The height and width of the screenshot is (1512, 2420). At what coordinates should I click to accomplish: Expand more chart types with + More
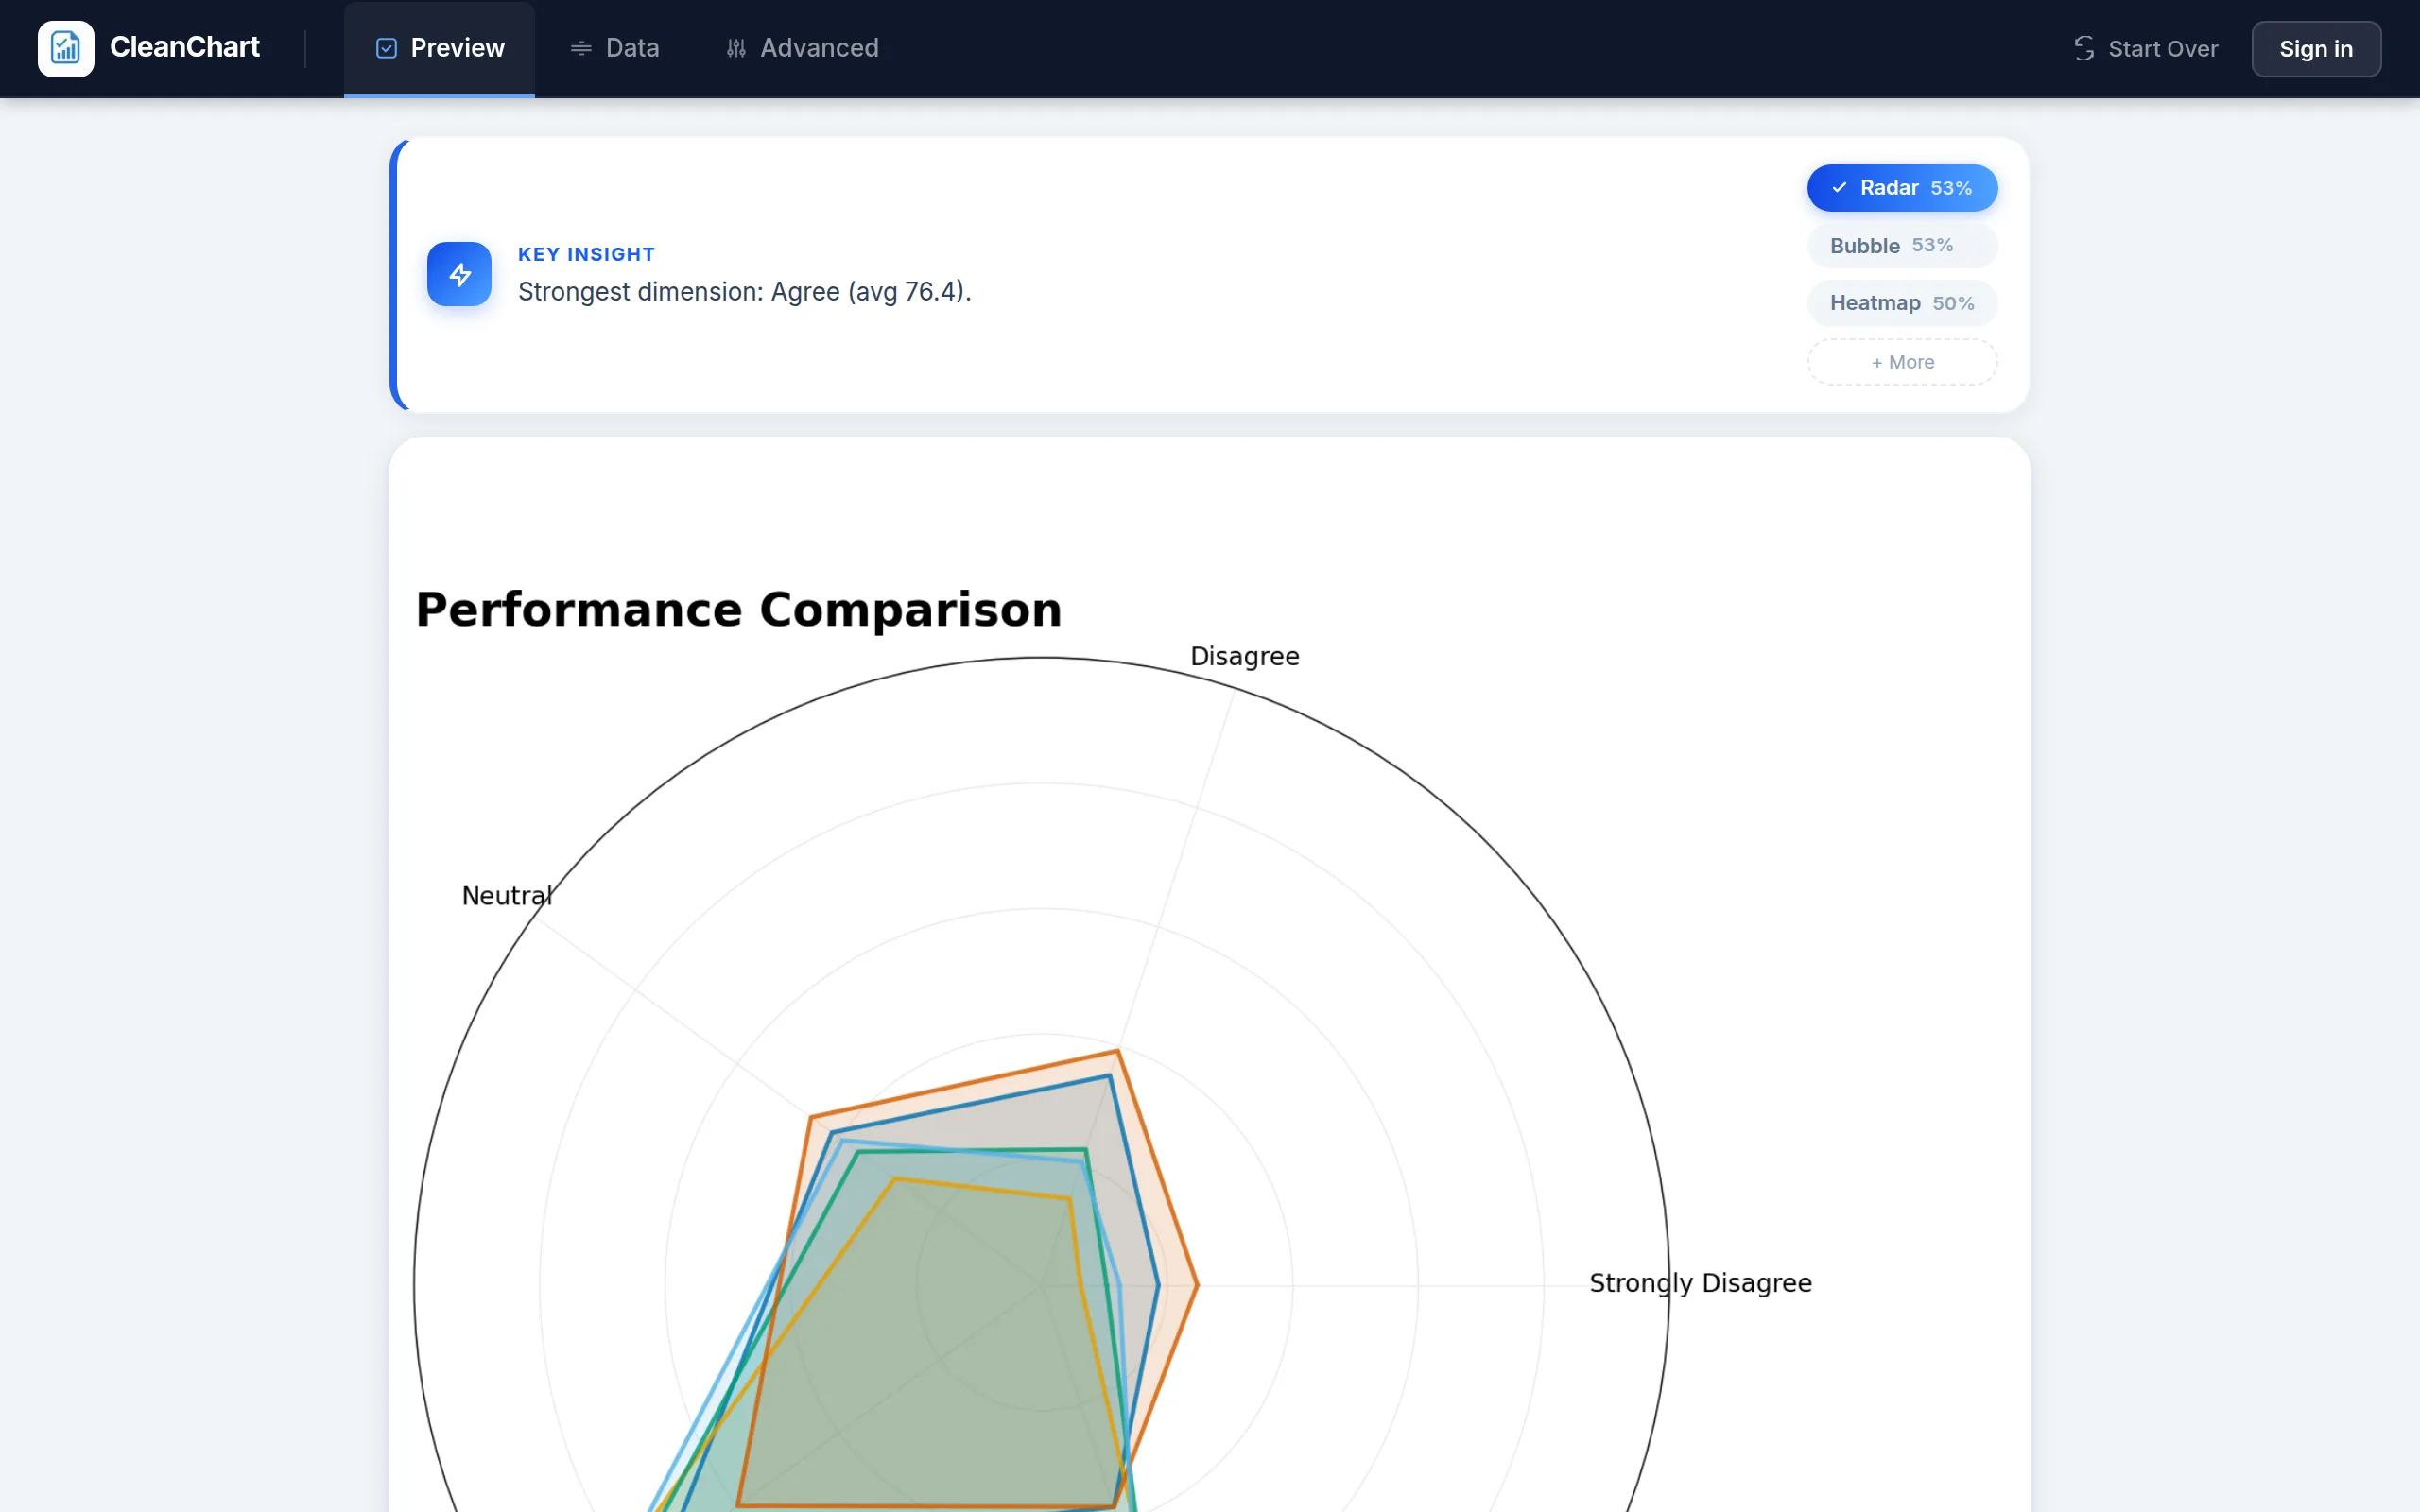(x=1902, y=362)
